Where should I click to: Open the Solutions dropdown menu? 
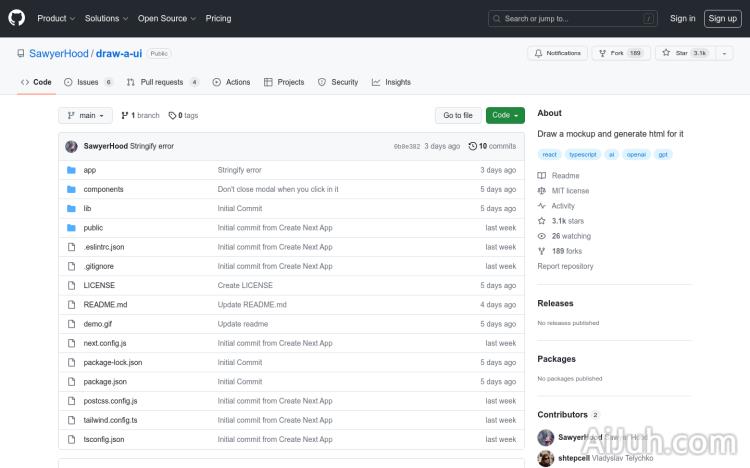tap(105, 18)
